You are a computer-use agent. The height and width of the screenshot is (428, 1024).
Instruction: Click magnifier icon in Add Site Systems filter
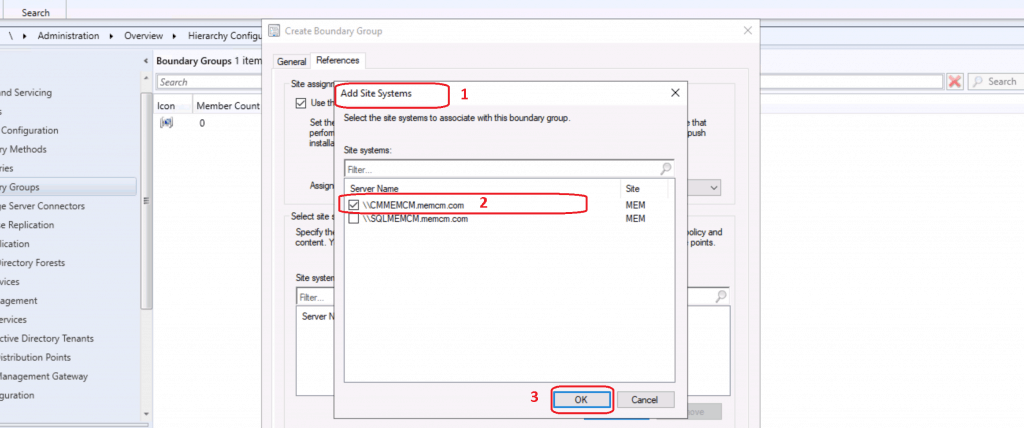[665, 169]
